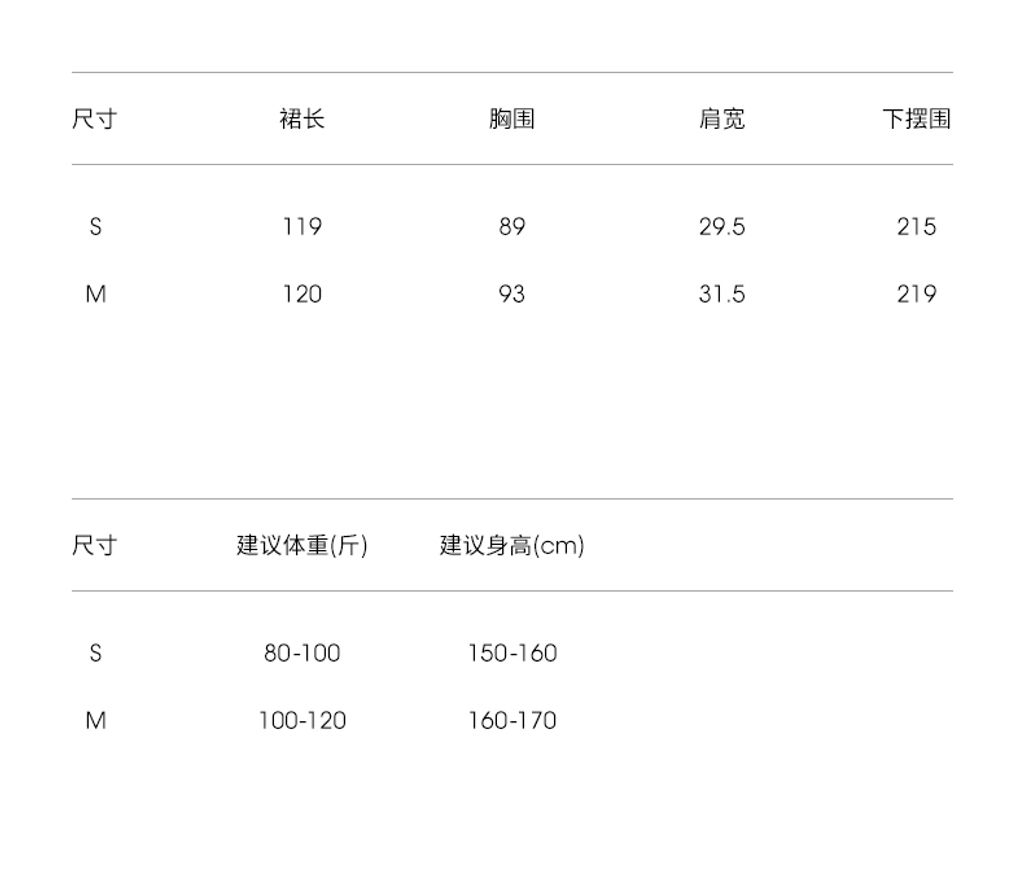Click shoulder width value 29.5
This screenshot has height=879, width=1024.
pyautogui.click(x=721, y=227)
